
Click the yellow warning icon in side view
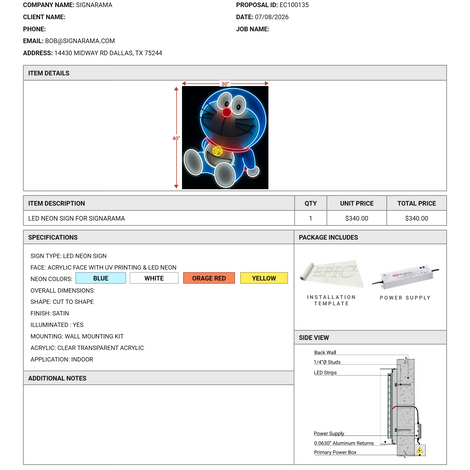pos(420,451)
